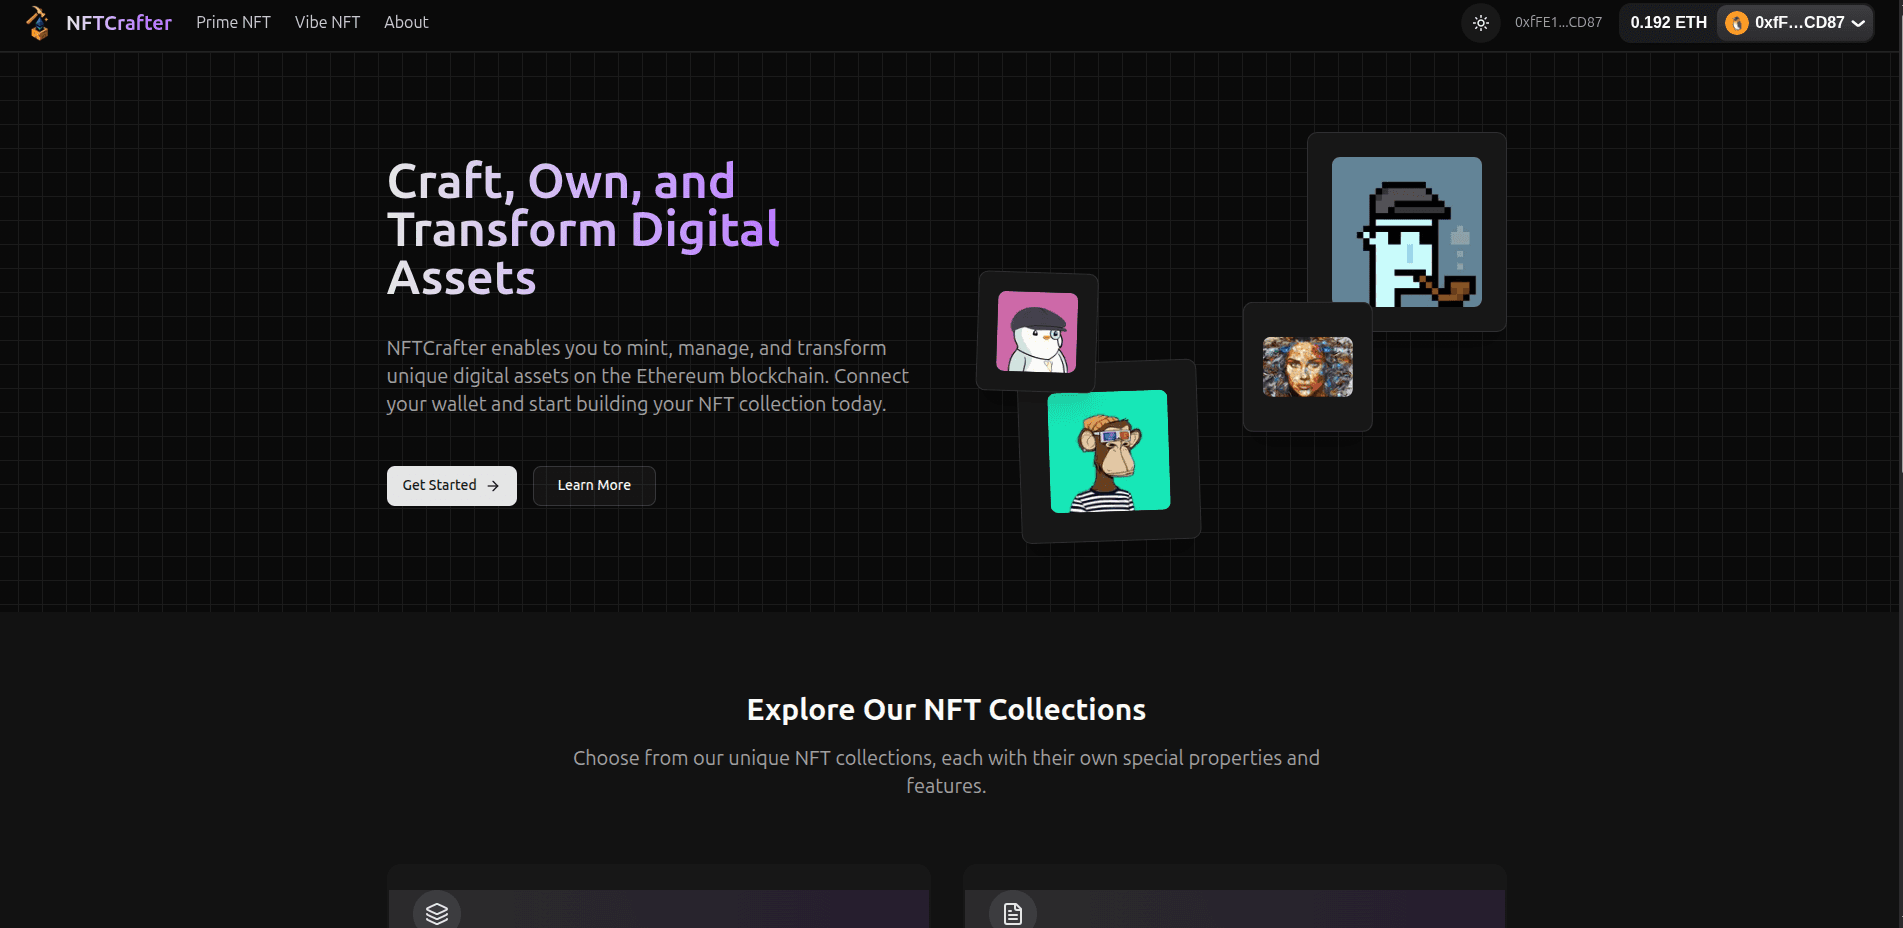Select the layers icon on the first collection card
The width and height of the screenshot is (1903, 928).
click(436, 911)
